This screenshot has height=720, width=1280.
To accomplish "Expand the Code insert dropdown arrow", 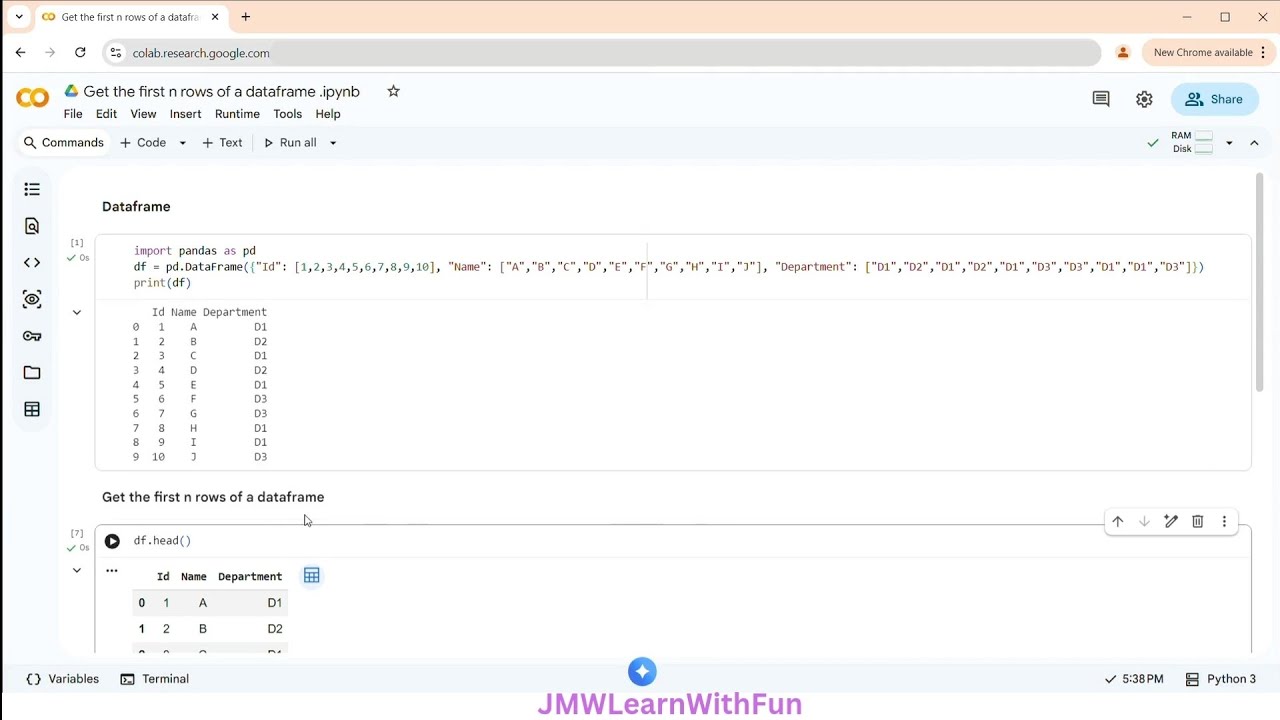I will click(182, 143).
